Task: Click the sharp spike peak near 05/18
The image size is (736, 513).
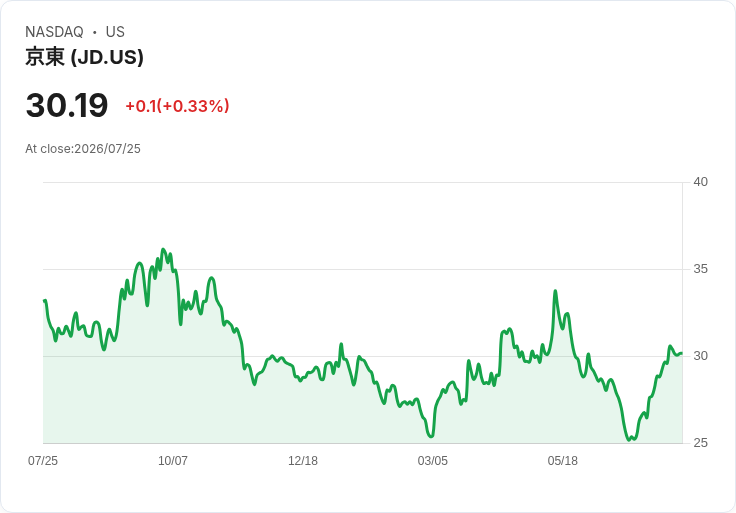Action: pos(555,291)
